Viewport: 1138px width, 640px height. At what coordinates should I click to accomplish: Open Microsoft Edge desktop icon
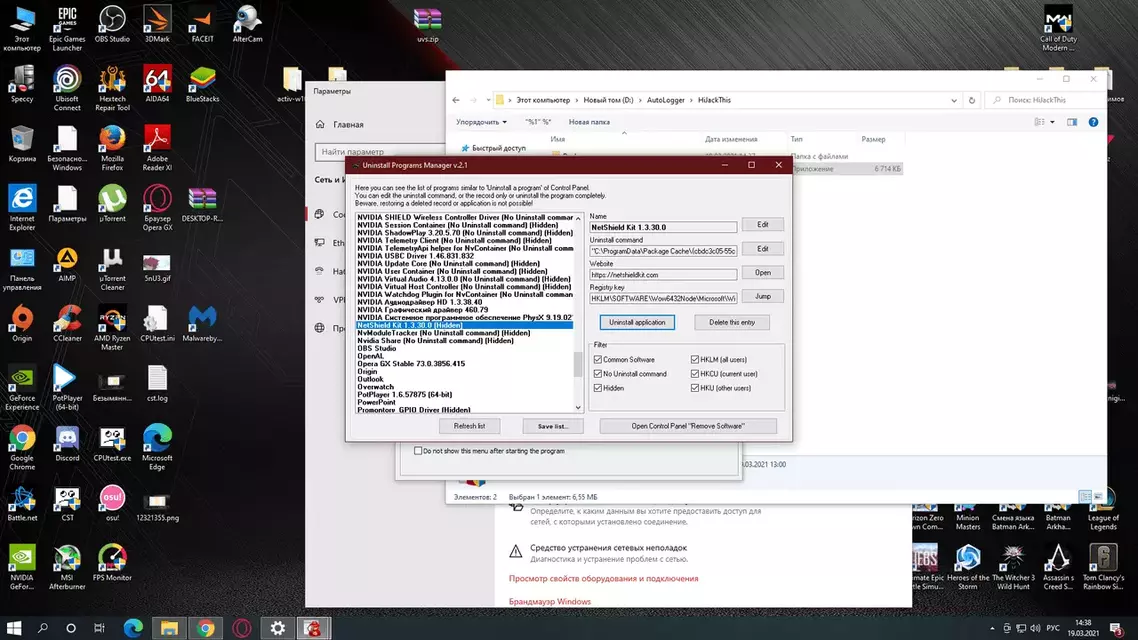[157, 447]
